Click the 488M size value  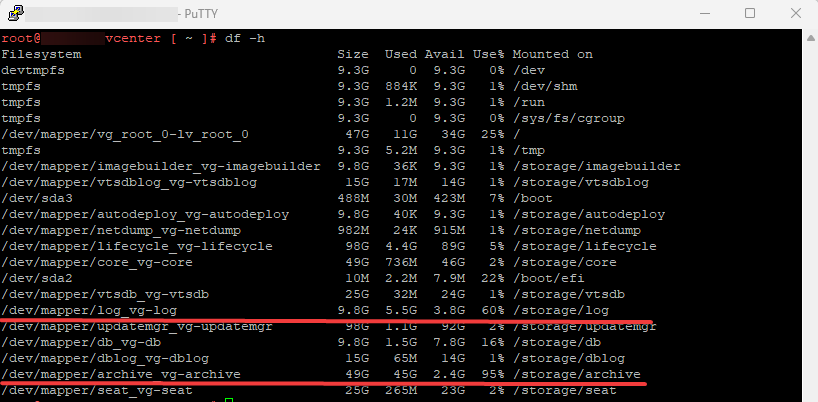pyautogui.click(x=353, y=199)
